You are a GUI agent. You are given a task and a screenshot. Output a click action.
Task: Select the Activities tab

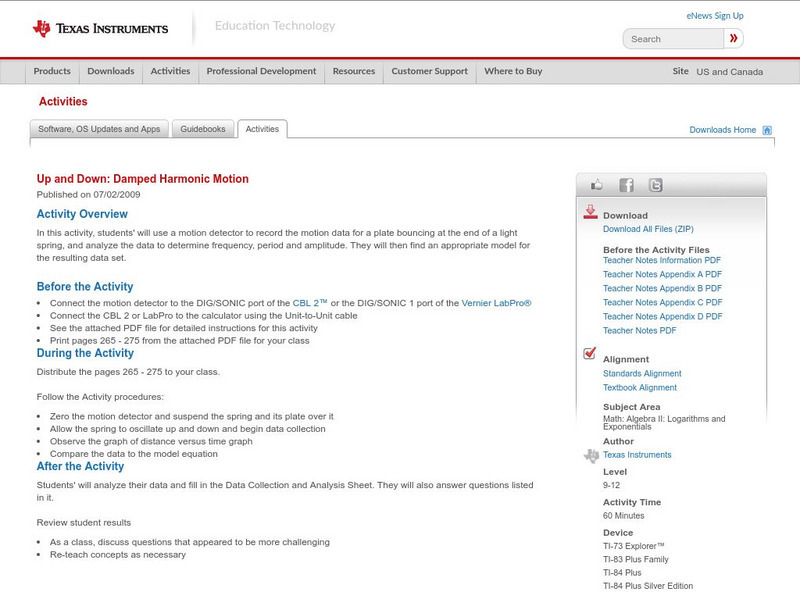pos(262,129)
